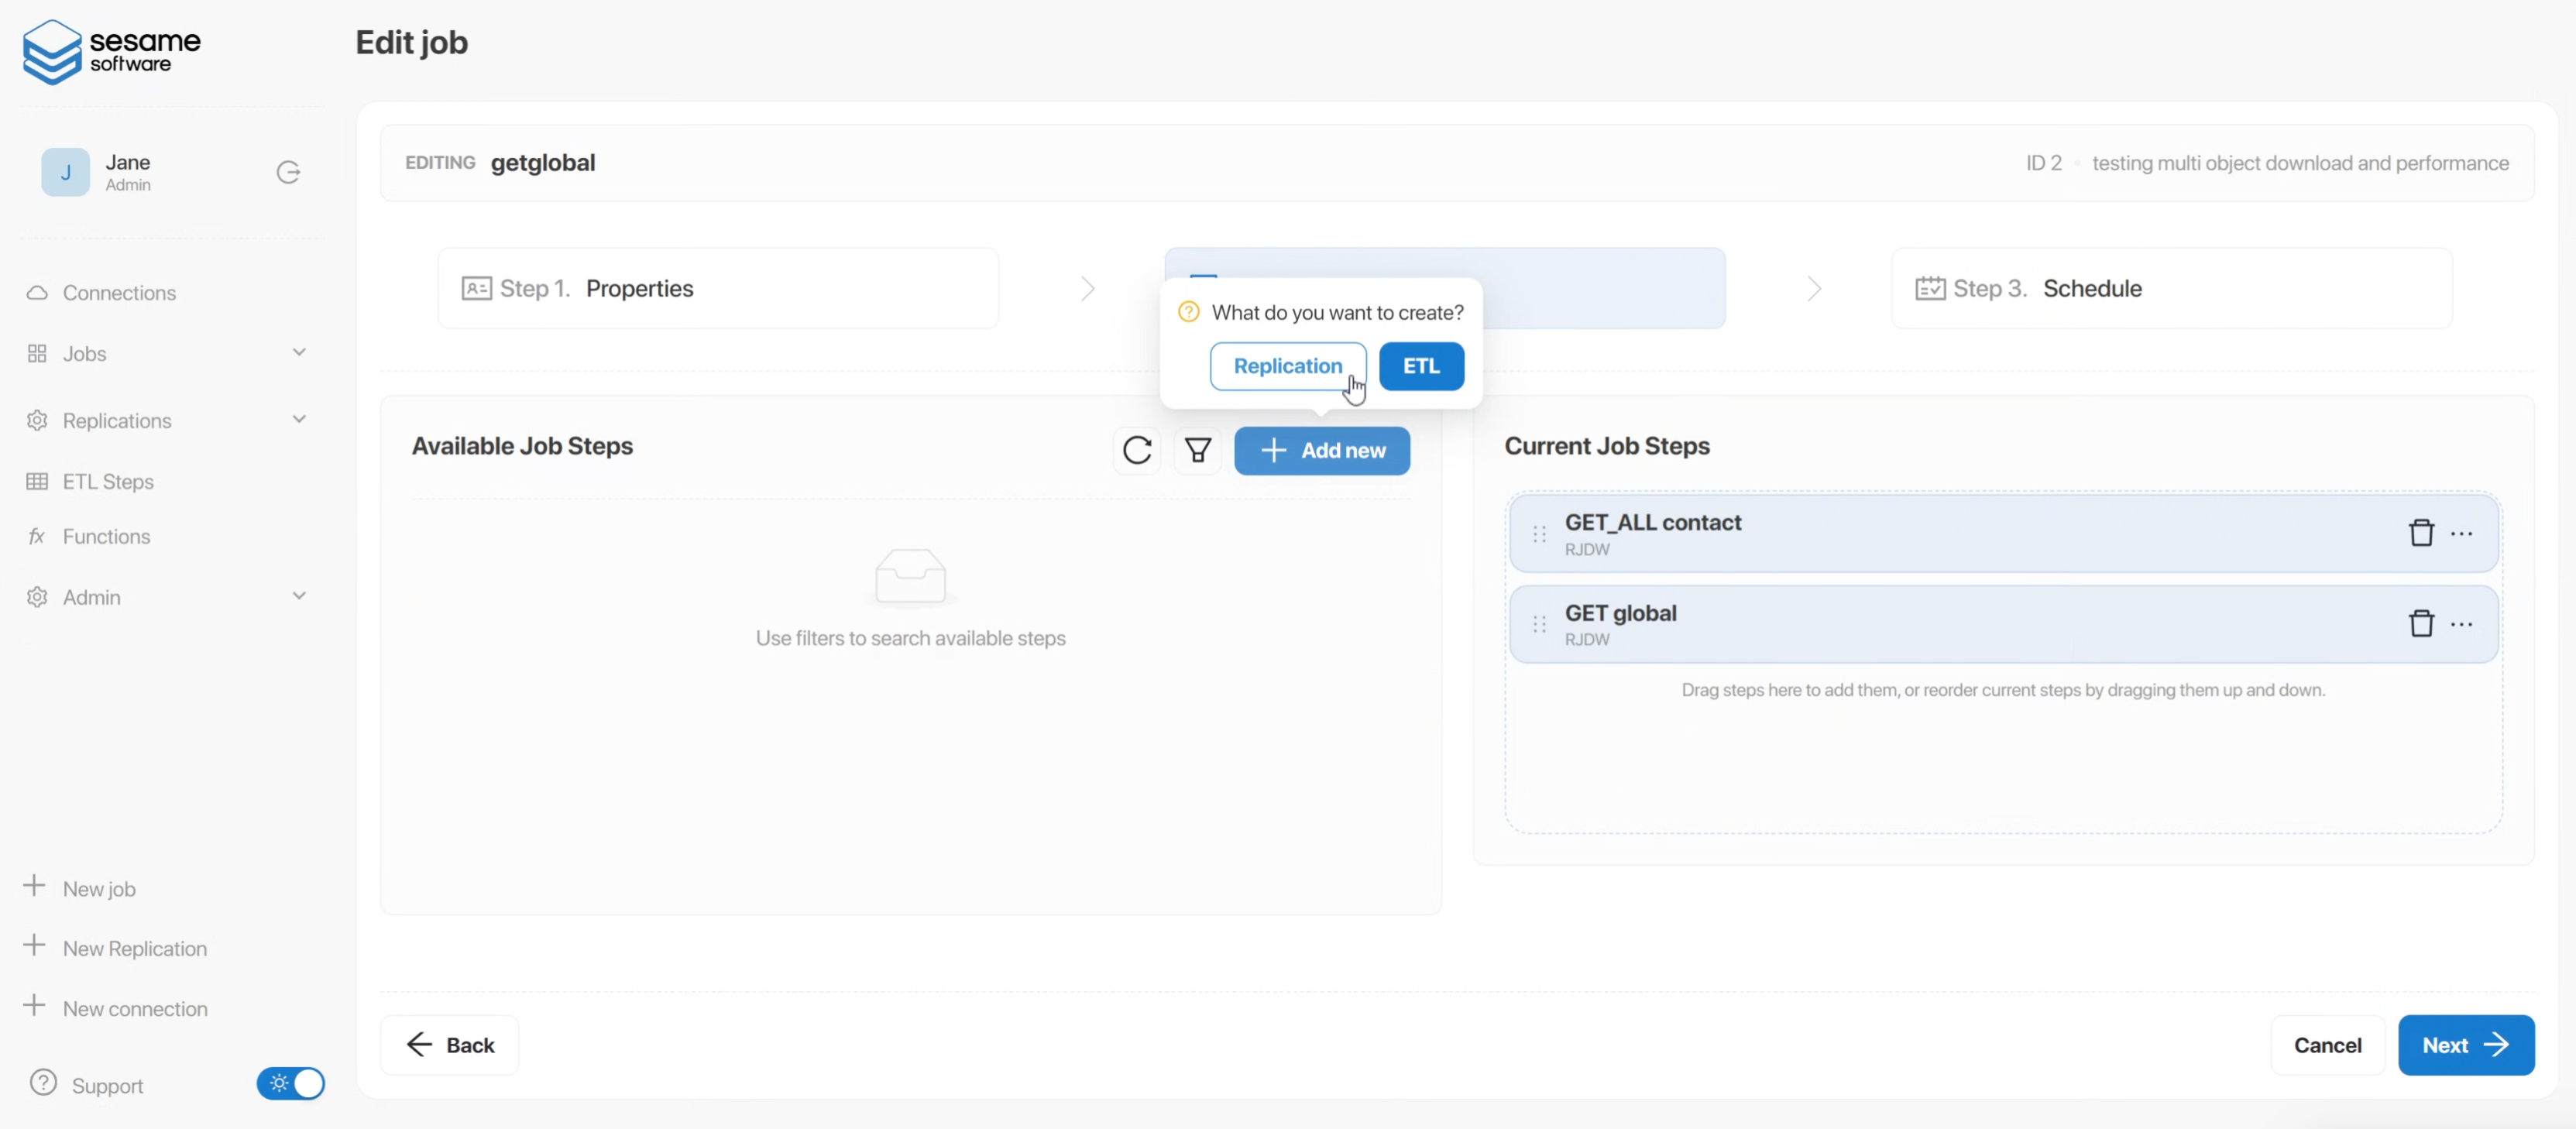The height and width of the screenshot is (1129, 2576).
Task: Click the New Replication link
Action: 134,949
